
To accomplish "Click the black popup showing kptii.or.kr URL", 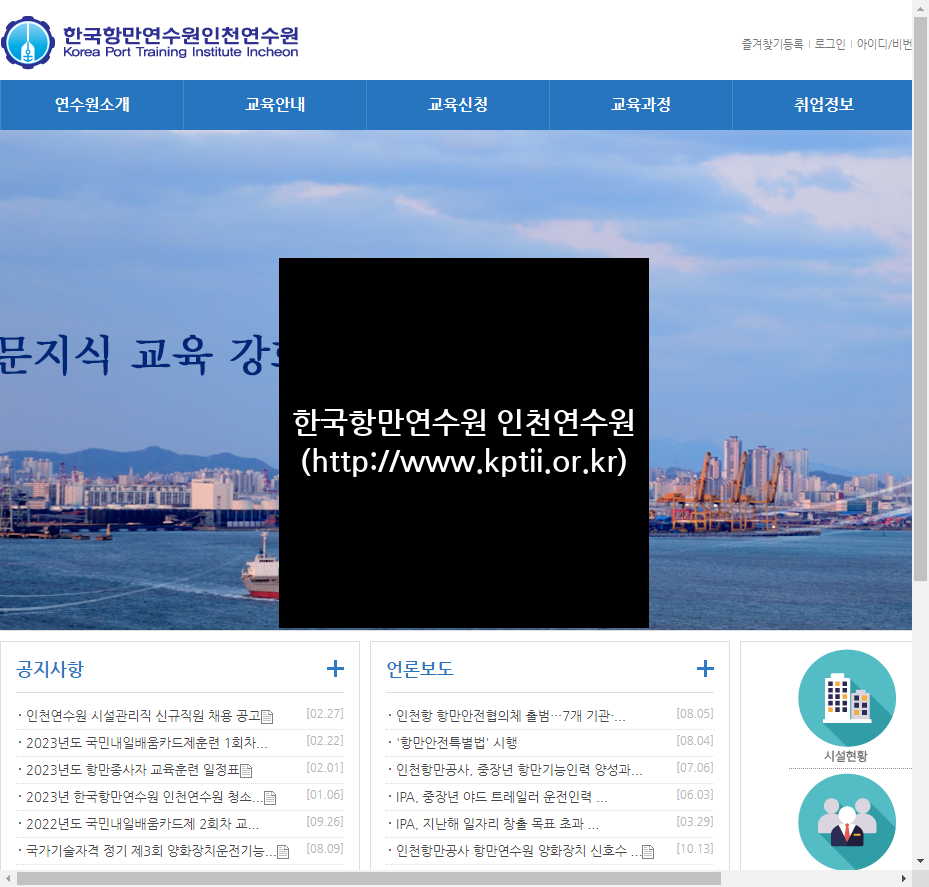I will 464,443.
